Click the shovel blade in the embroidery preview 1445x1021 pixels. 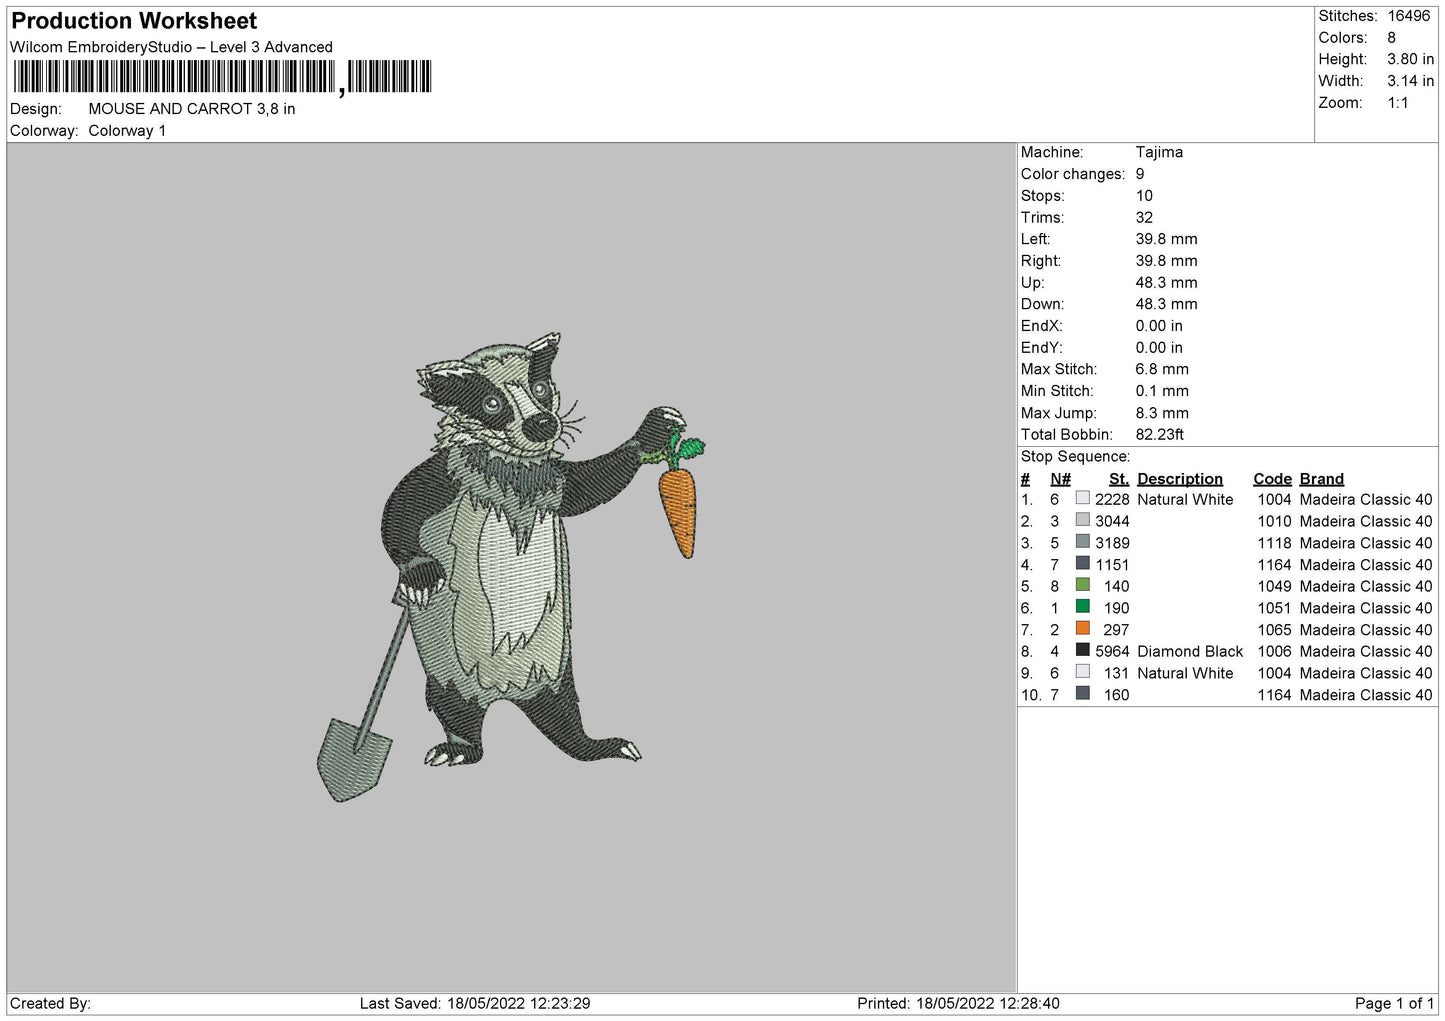(353, 759)
